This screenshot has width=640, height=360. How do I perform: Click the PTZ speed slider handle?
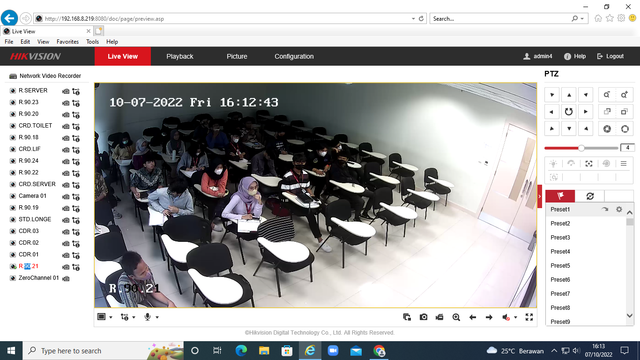click(581, 148)
